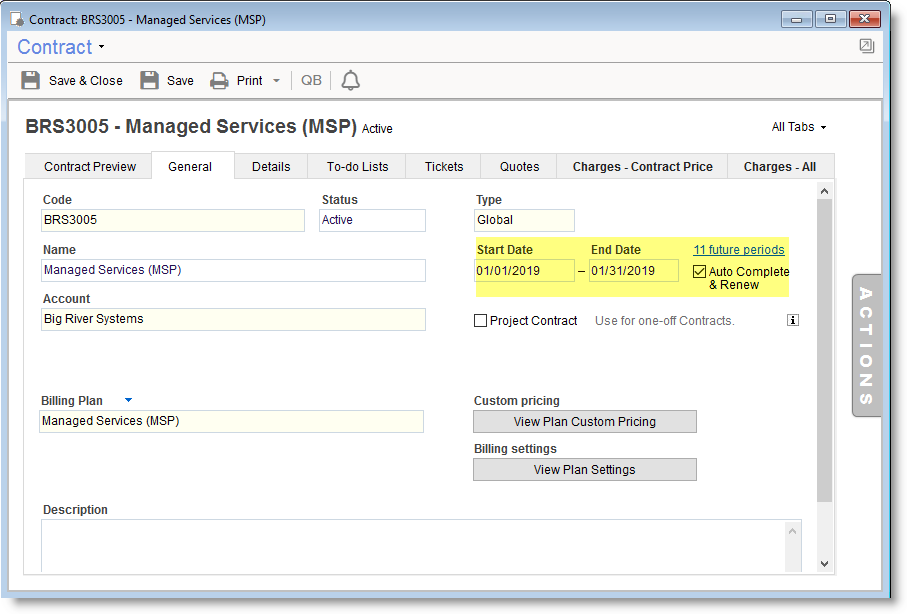
Task: Click the contract window title bar icon
Action: [17, 19]
